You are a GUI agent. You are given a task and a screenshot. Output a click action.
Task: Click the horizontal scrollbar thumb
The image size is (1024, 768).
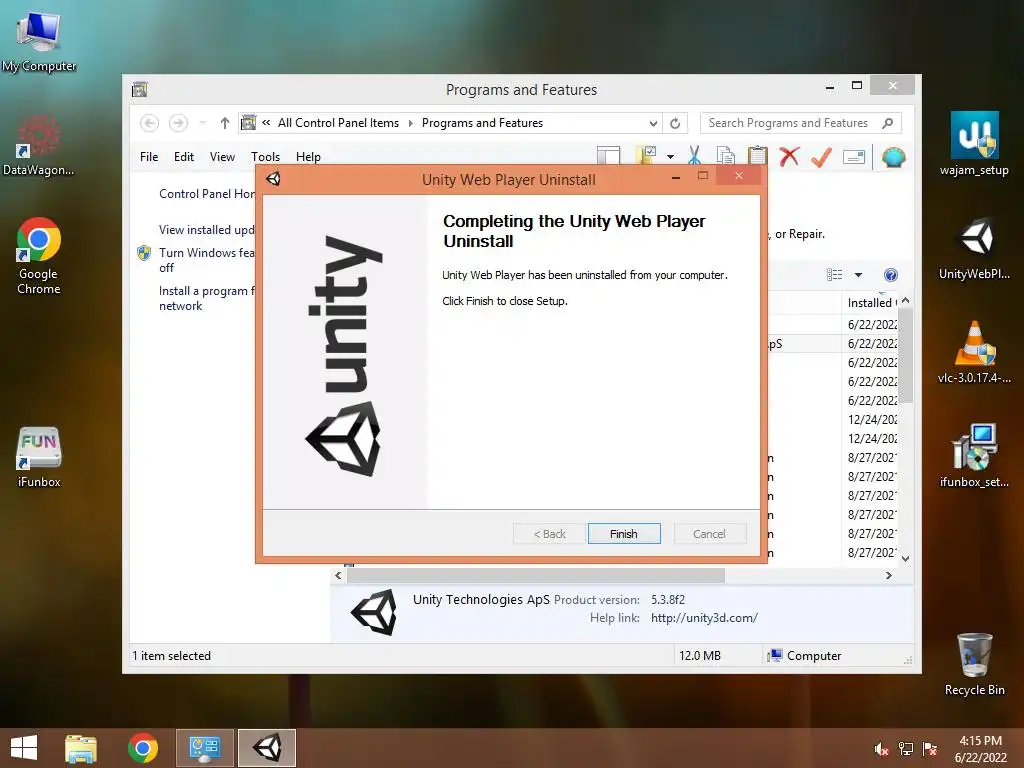(536, 575)
